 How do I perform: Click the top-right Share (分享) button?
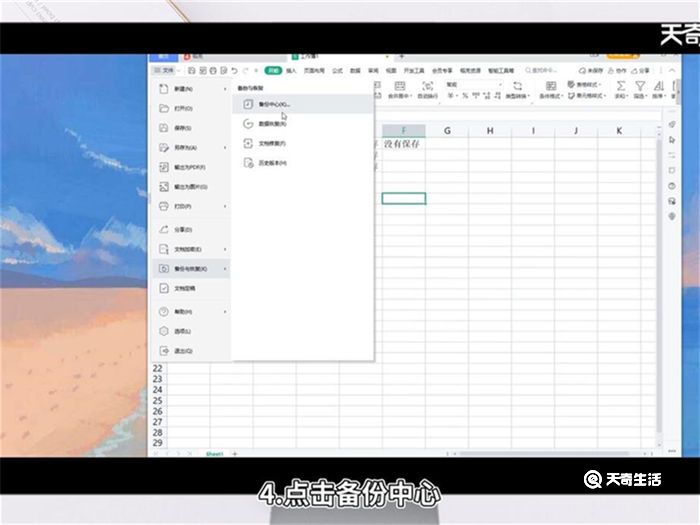point(640,71)
